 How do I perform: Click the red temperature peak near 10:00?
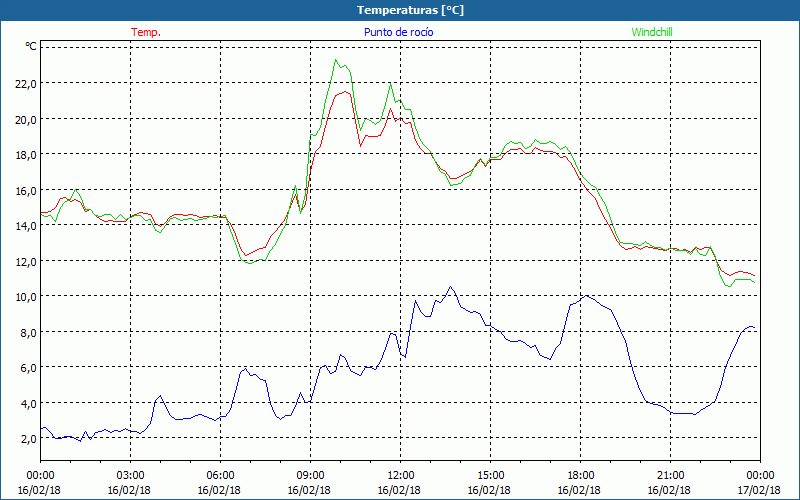point(345,91)
